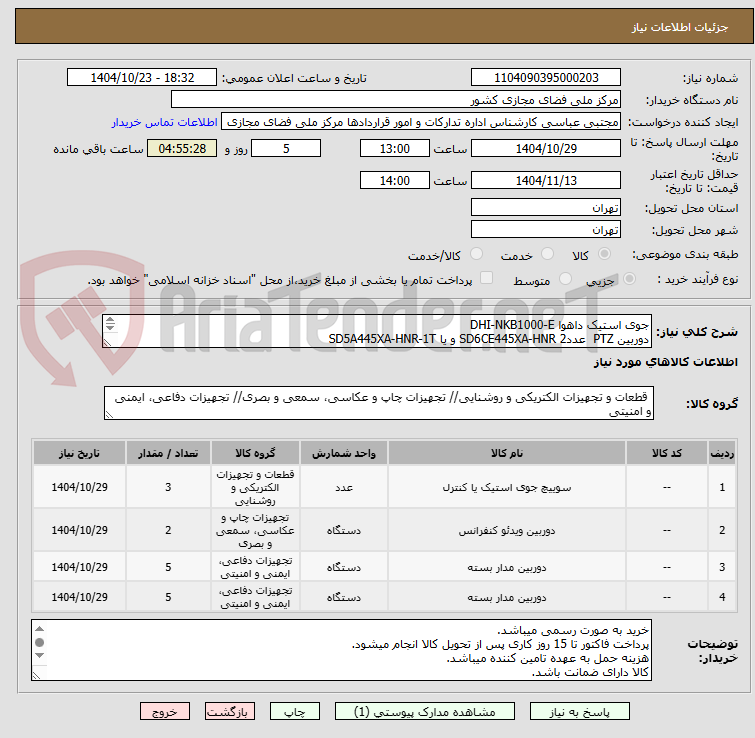Click the خروج exit button

165,712
